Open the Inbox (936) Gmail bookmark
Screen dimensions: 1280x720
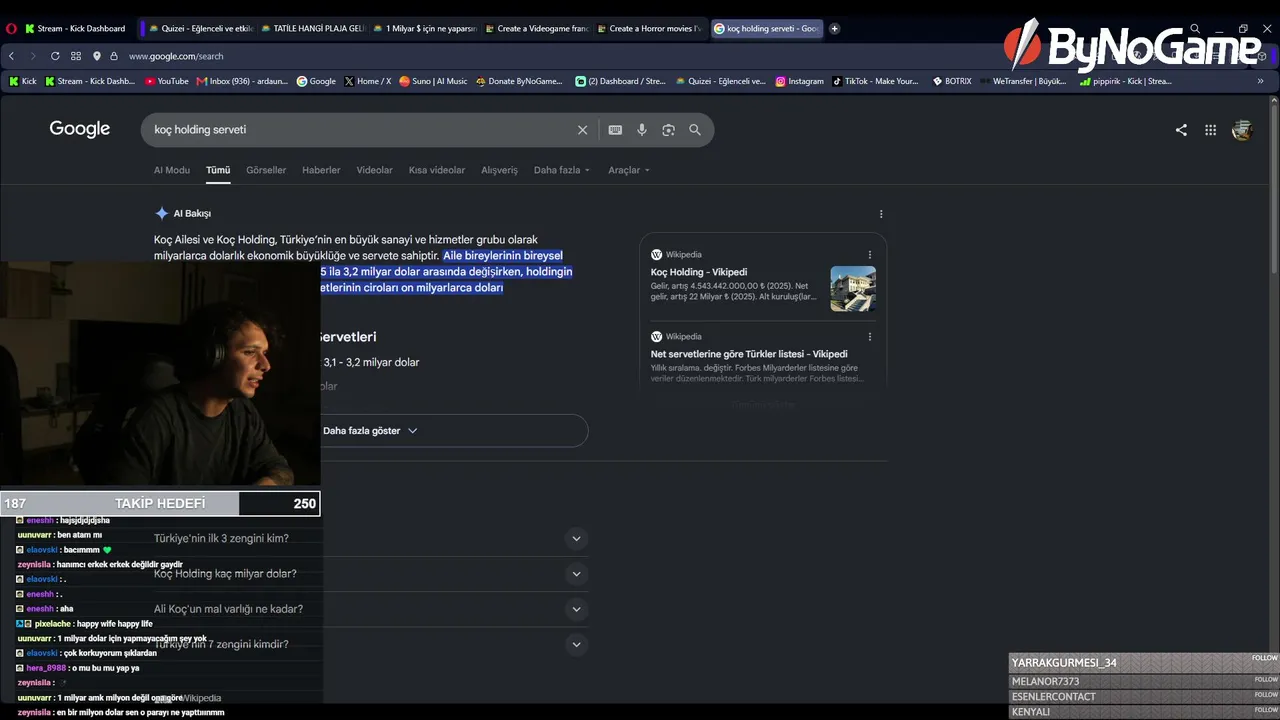(x=243, y=81)
